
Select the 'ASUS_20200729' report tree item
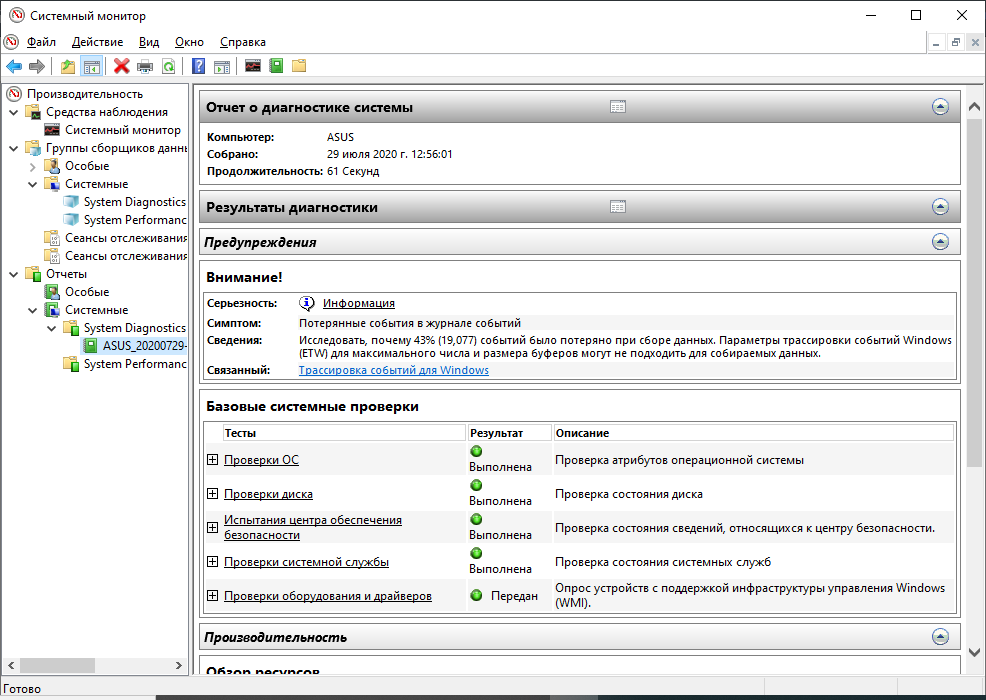tap(144, 346)
